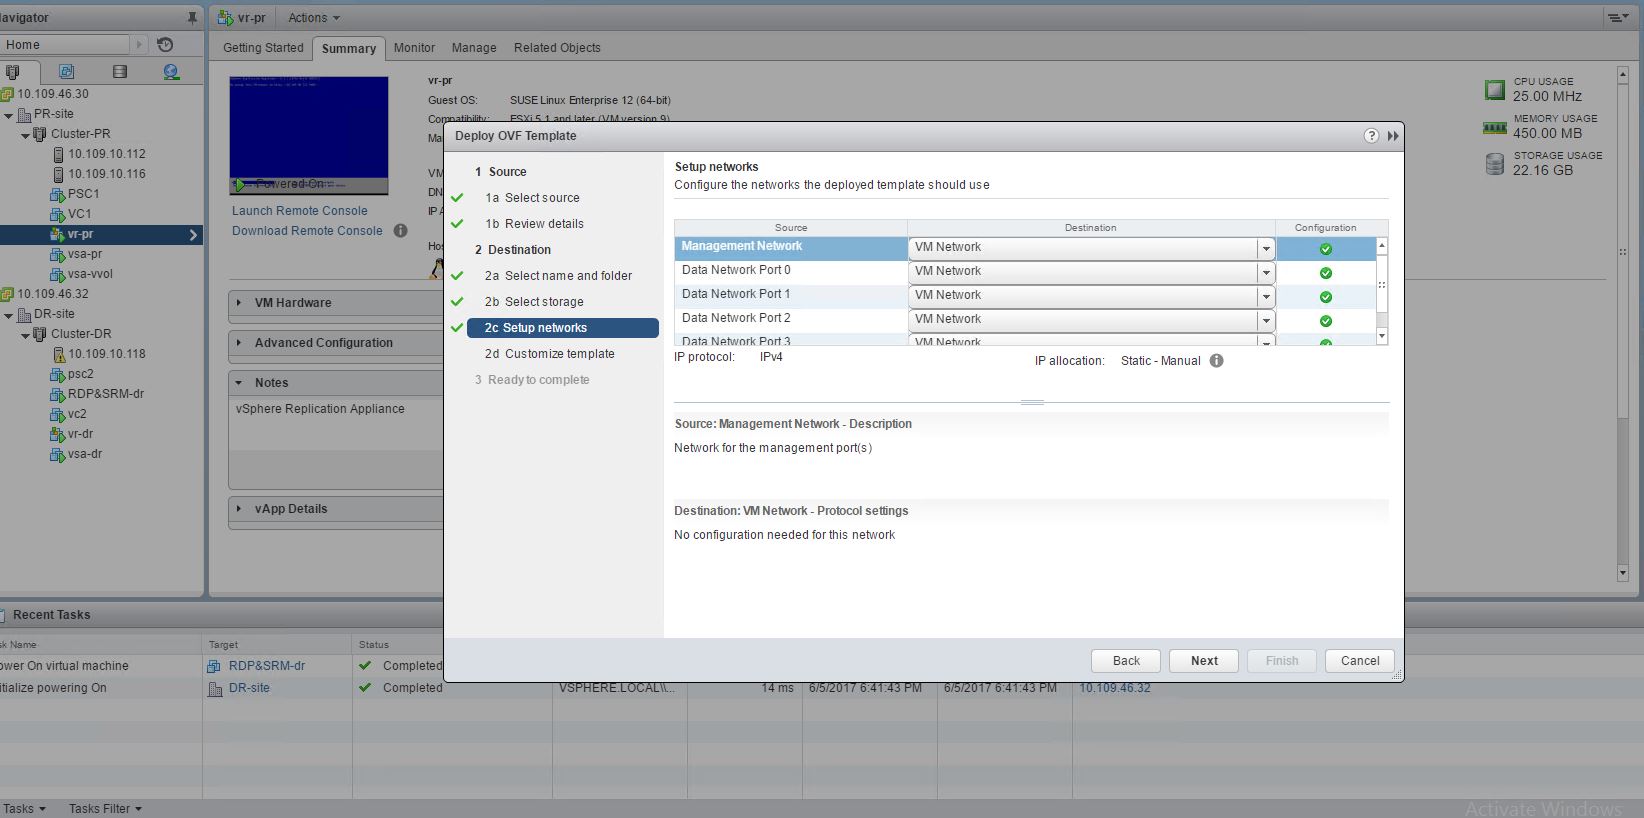Click the help question mark icon in dialog
This screenshot has height=818, width=1644.
pyautogui.click(x=1371, y=136)
